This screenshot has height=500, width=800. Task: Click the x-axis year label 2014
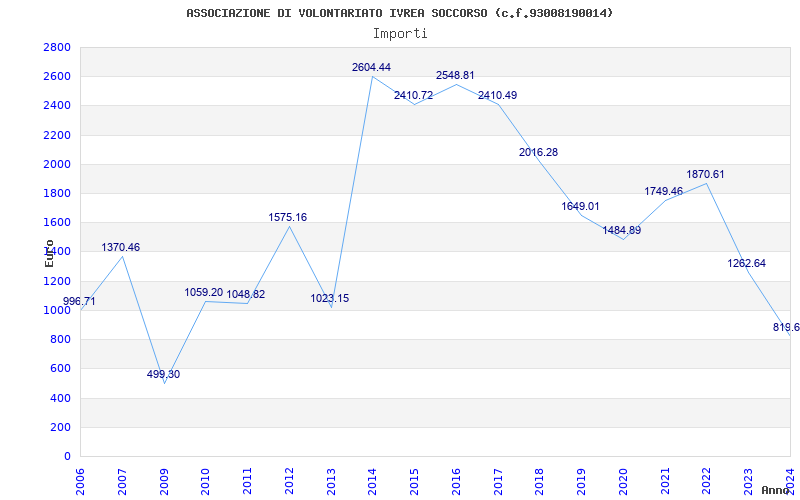(x=373, y=481)
